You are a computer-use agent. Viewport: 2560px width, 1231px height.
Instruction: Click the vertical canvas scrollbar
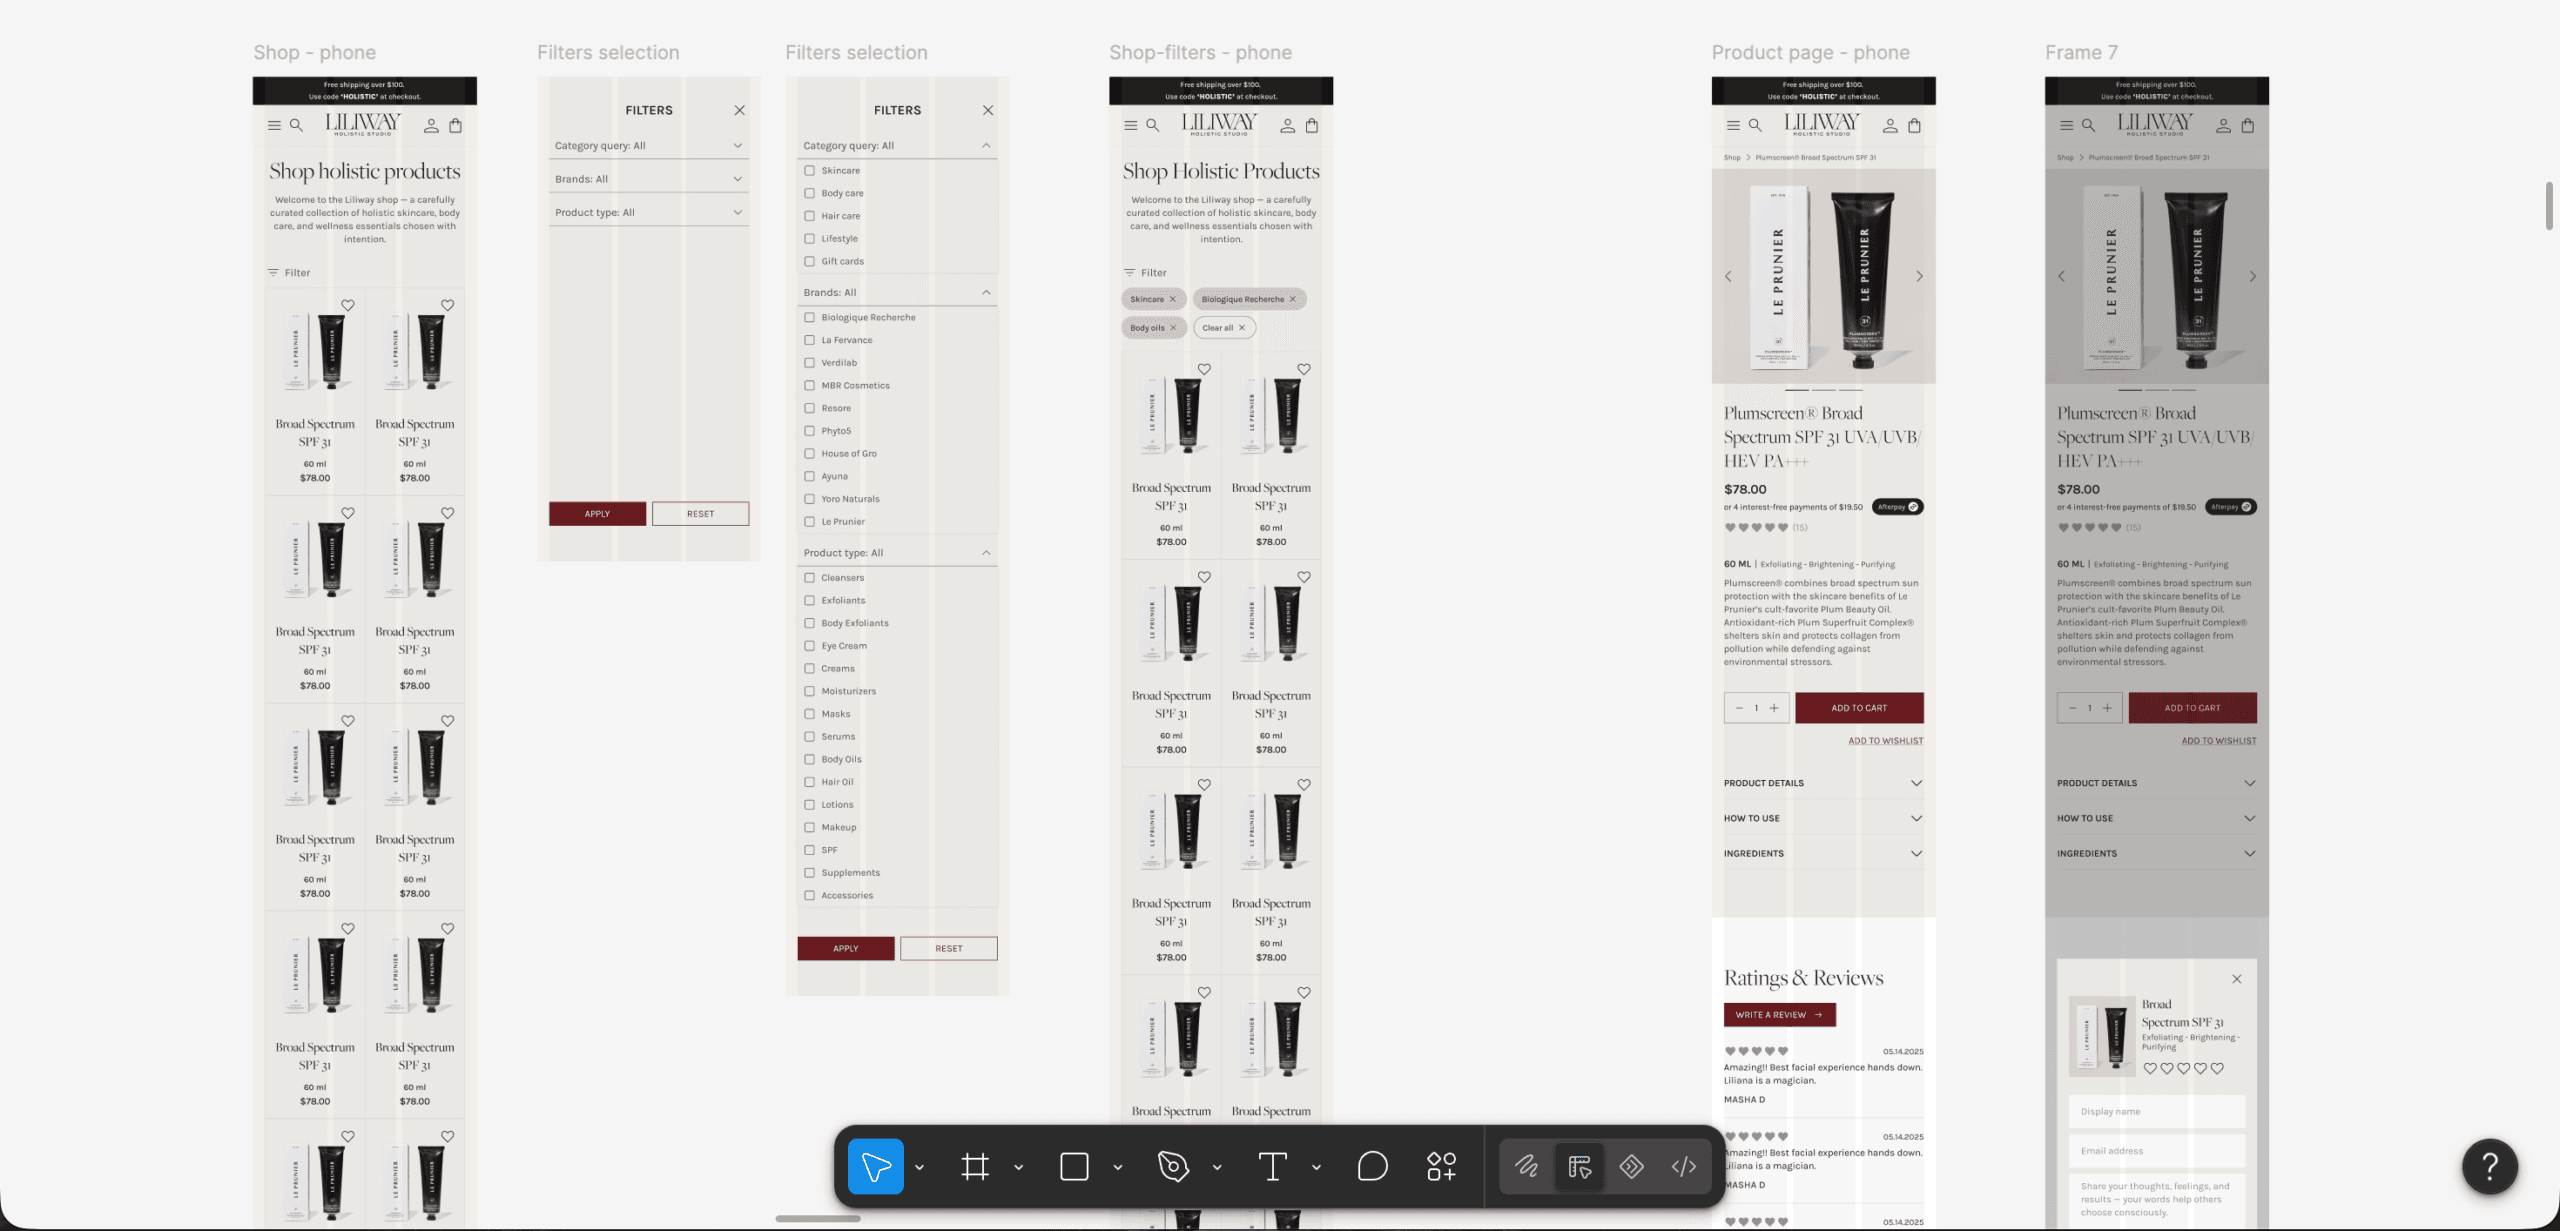[x=2549, y=206]
